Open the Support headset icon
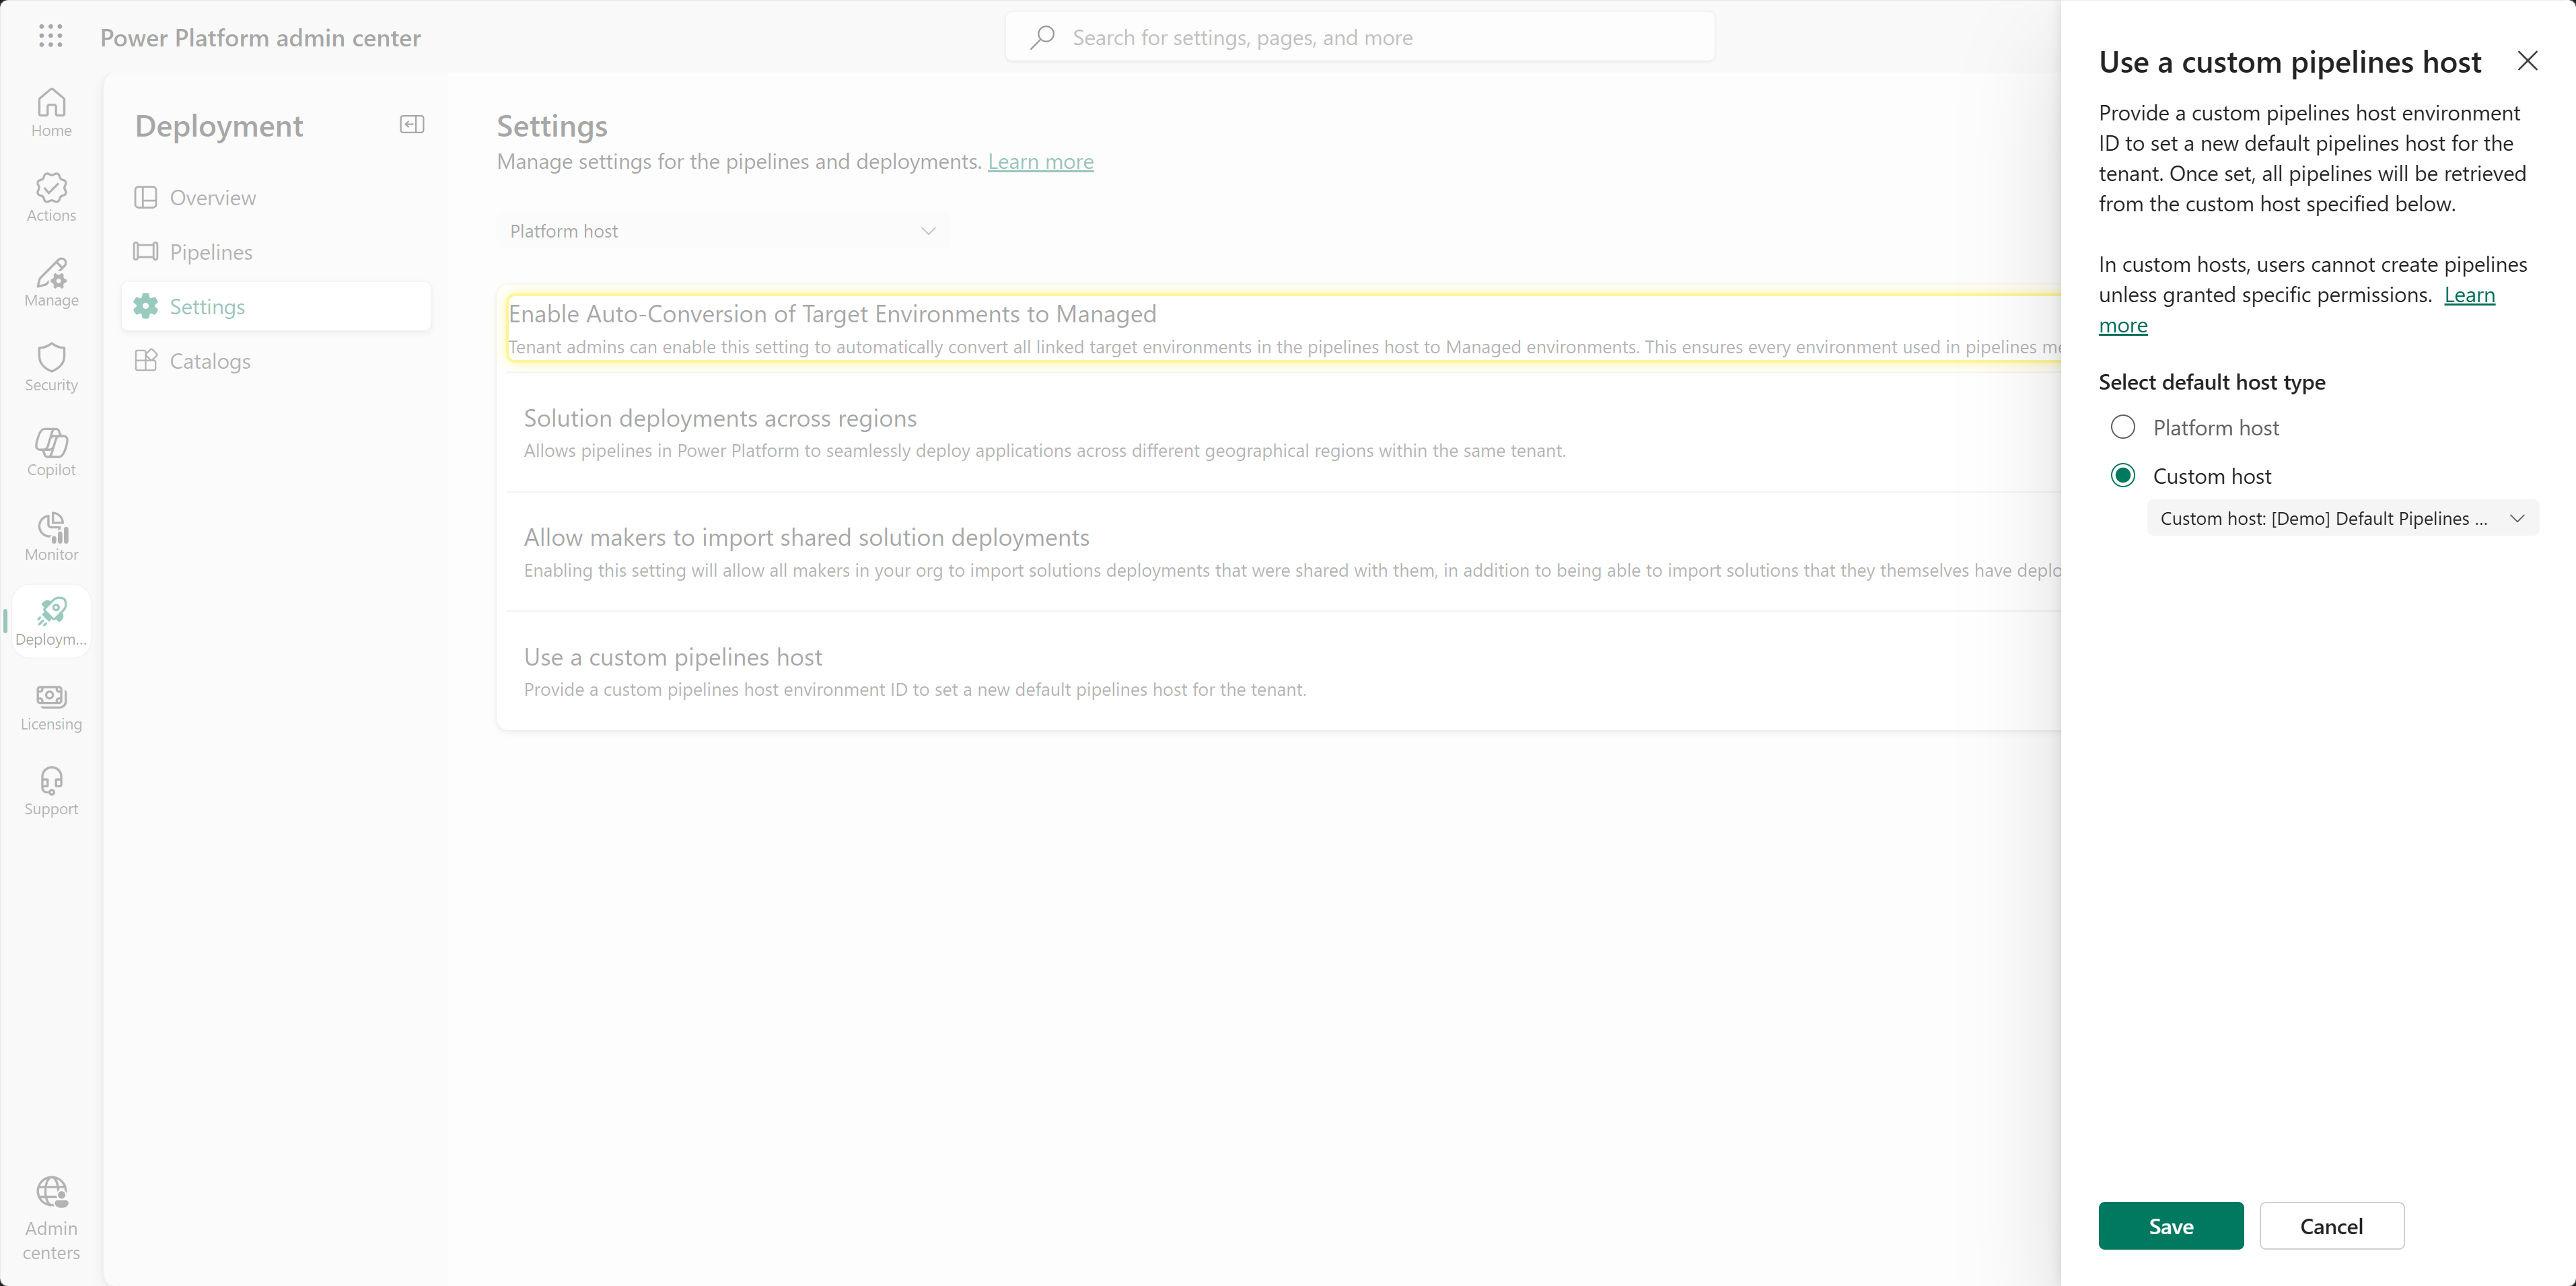Viewport: 2576px width, 1286px height. coord(51,791)
